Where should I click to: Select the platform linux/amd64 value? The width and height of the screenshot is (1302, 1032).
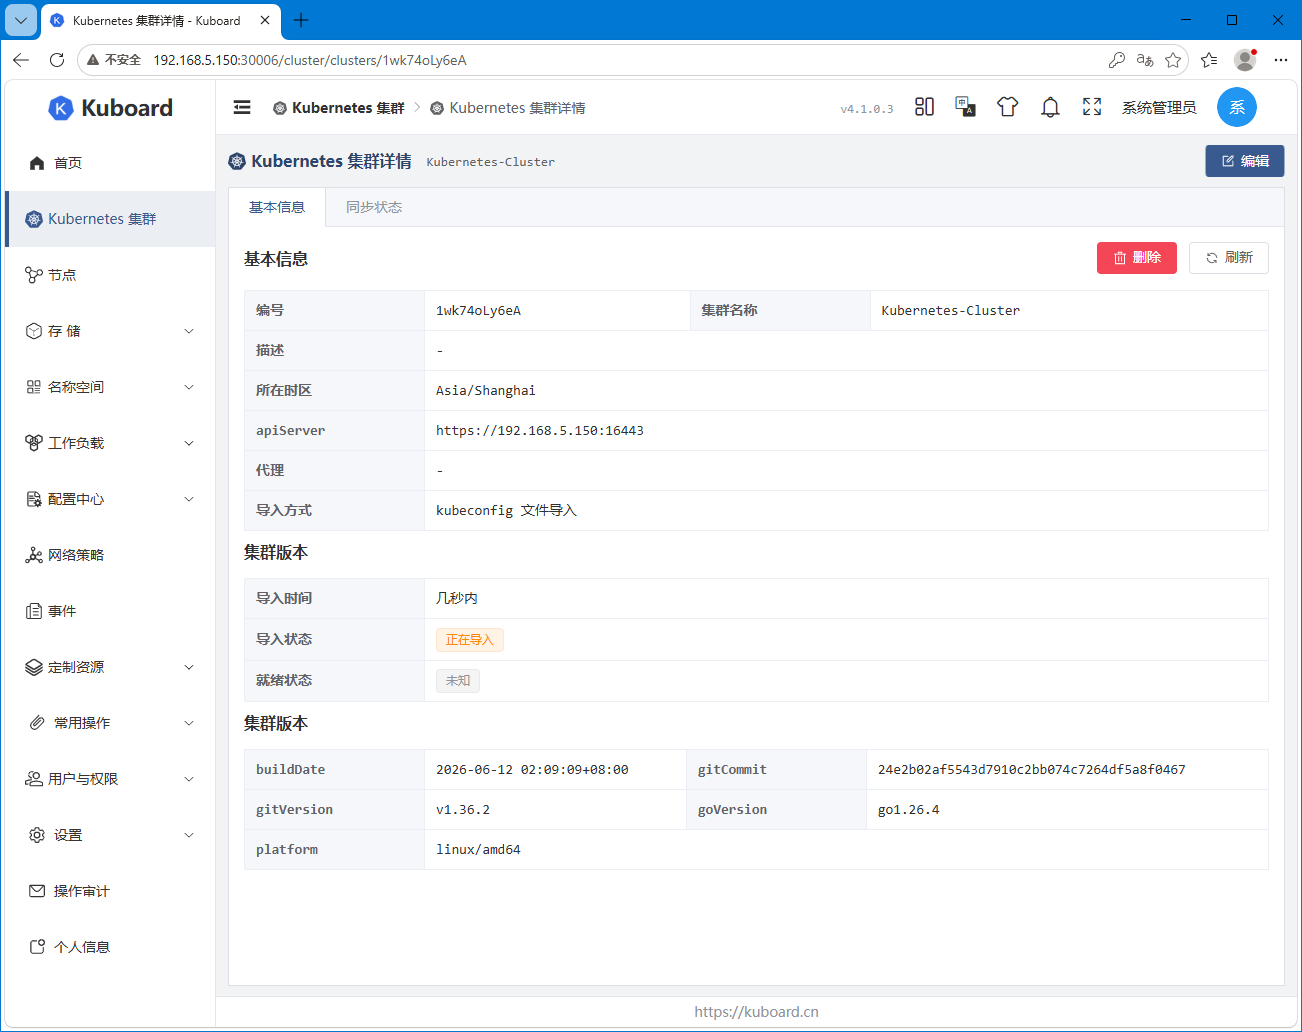pos(478,850)
